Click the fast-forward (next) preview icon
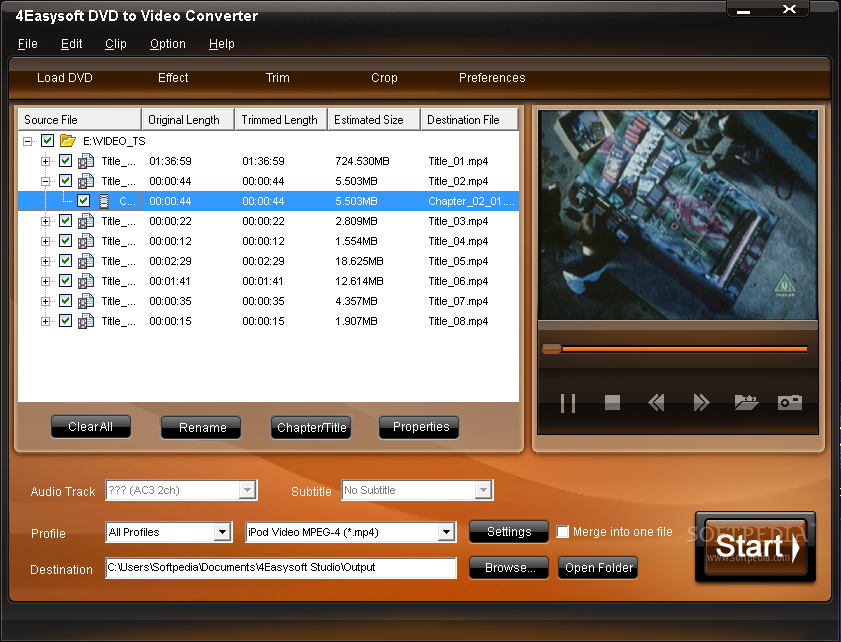841x642 pixels. tap(701, 402)
